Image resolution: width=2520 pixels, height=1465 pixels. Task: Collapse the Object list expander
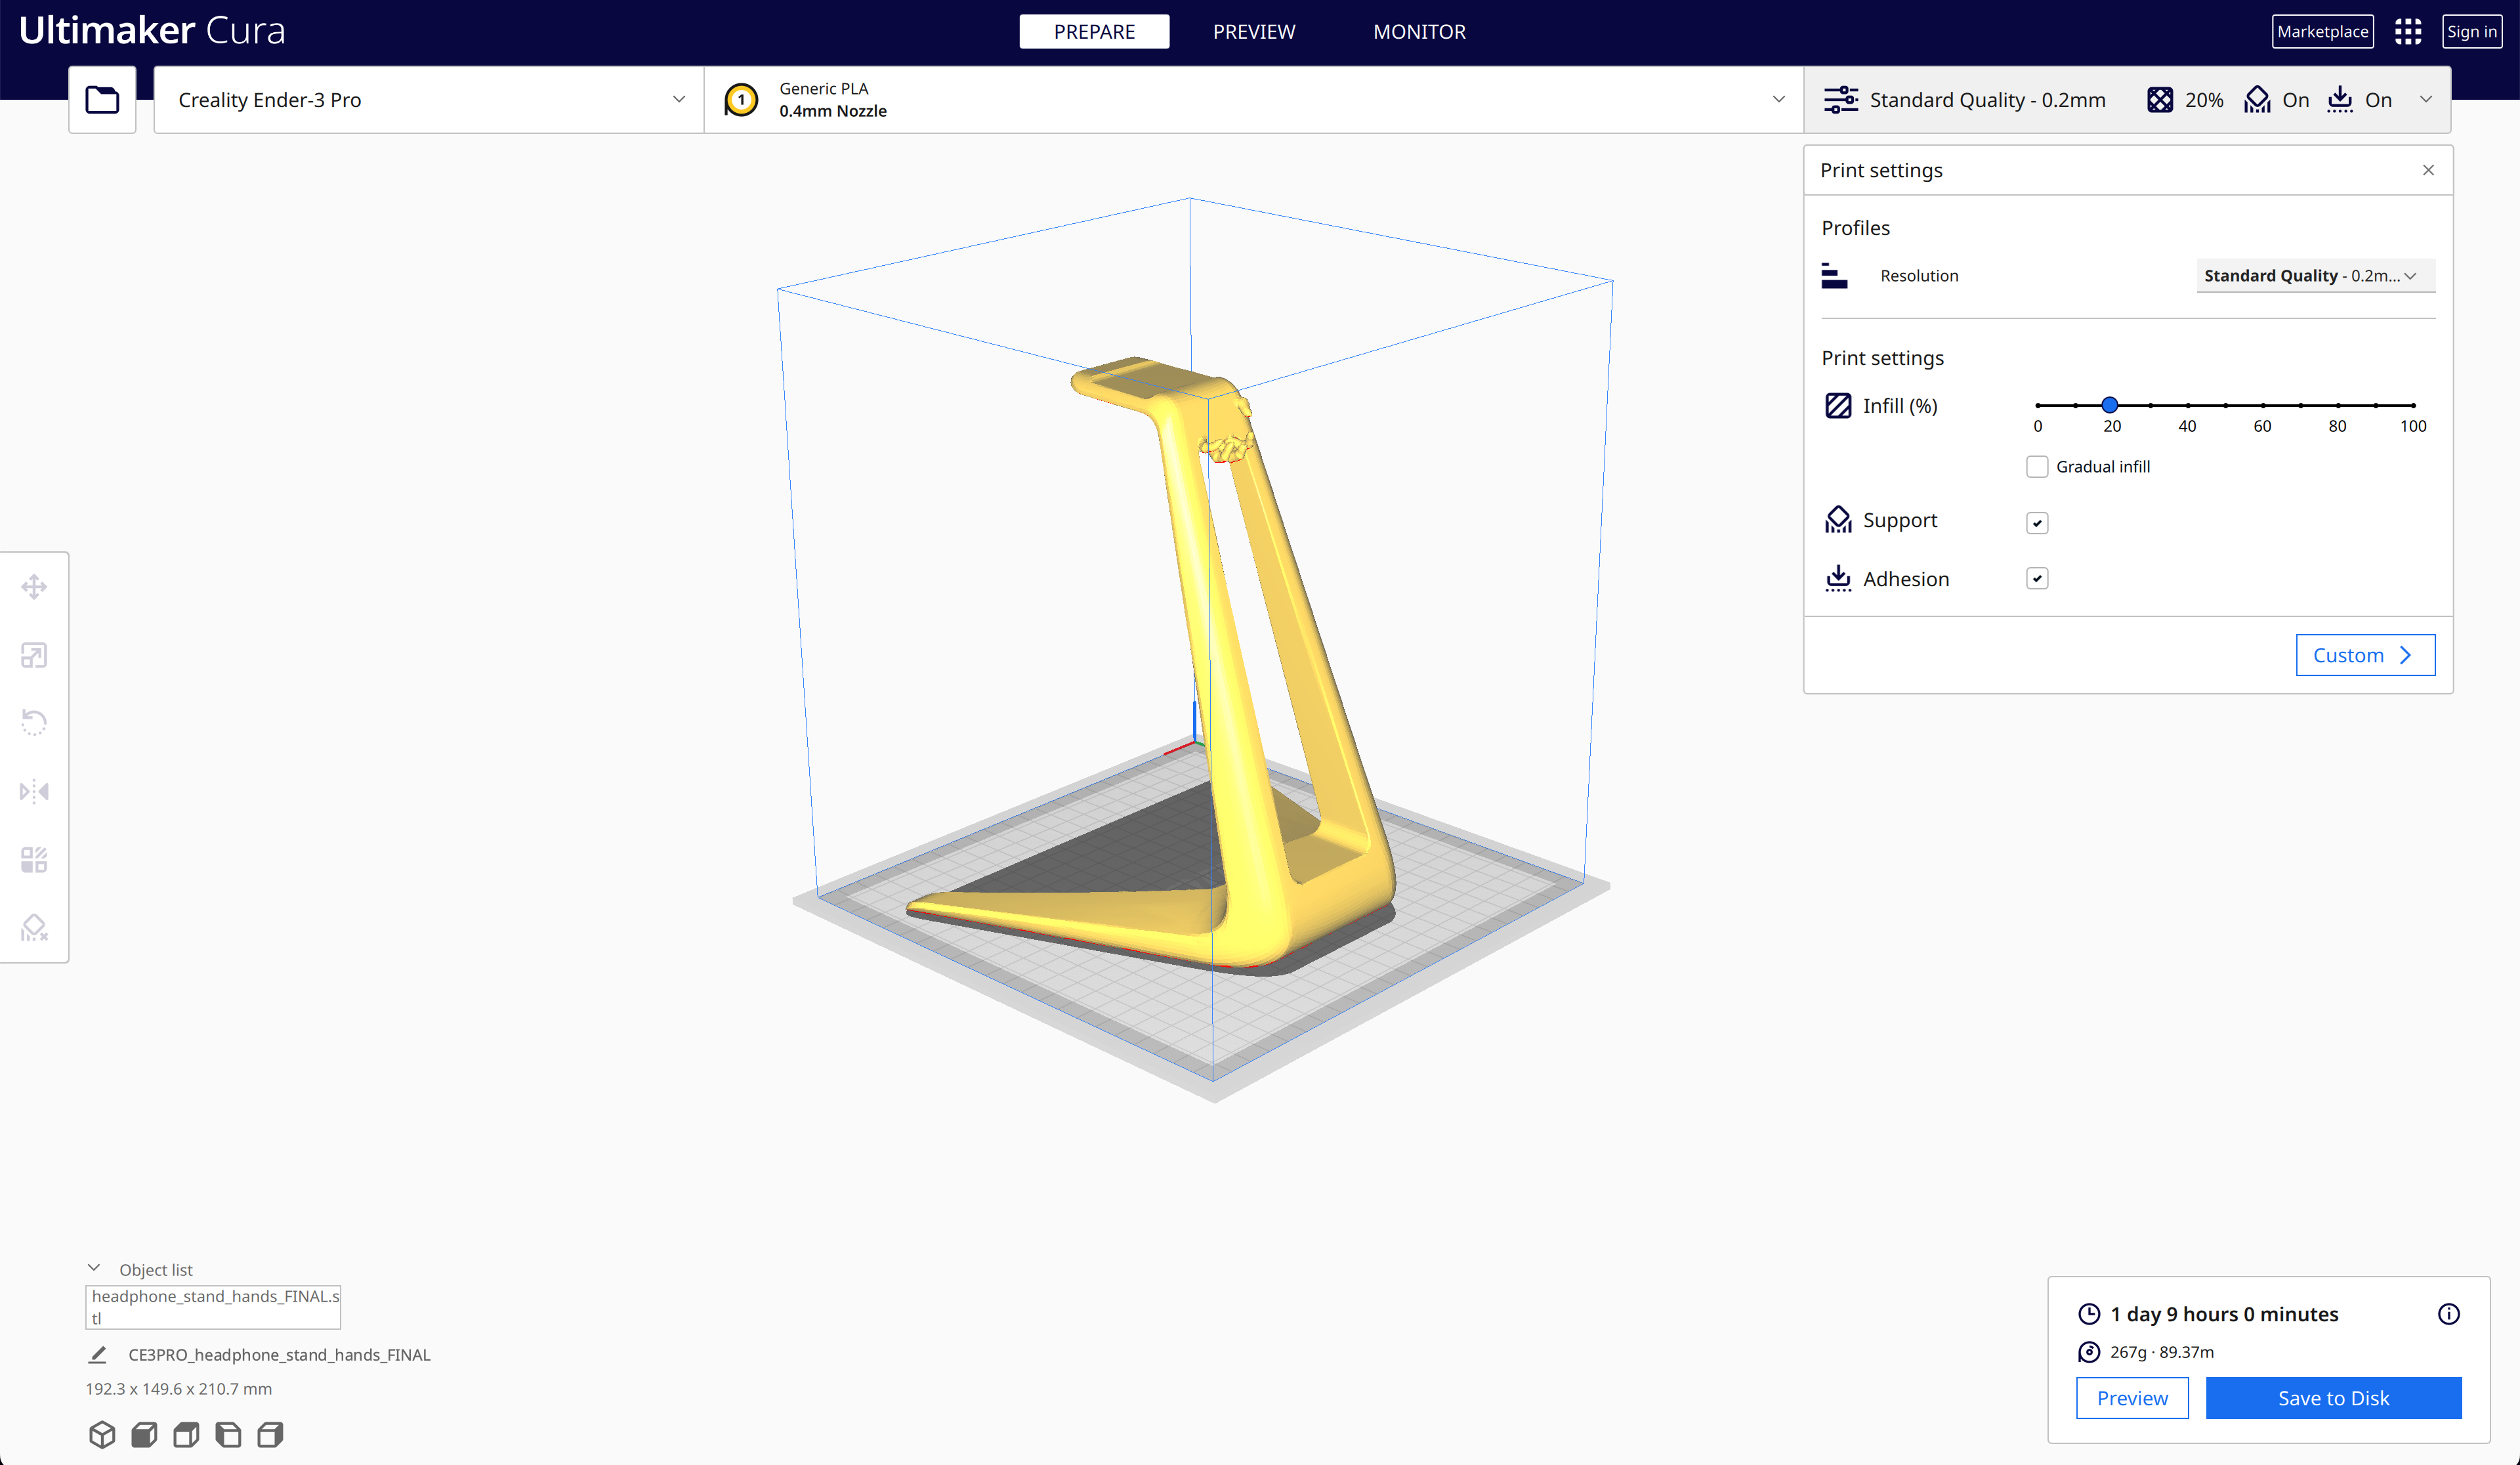point(94,1268)
